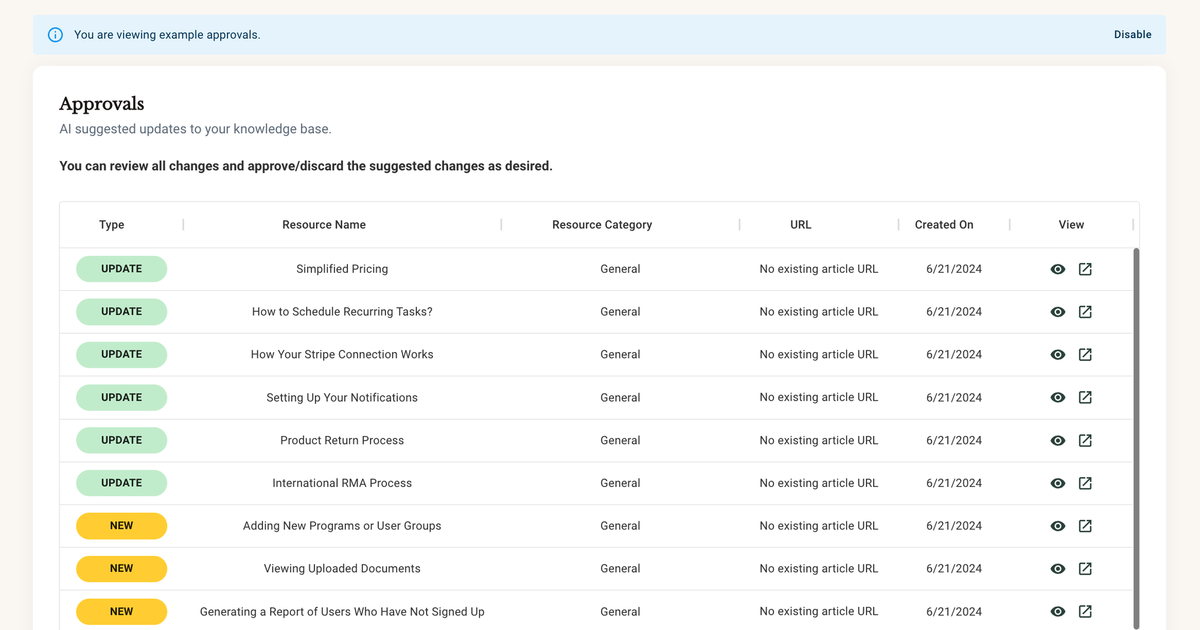Open Product Return Process external link icon
Image resolution: width=1200 pixels, height=630 pixels.
(x=1085, y=441)
